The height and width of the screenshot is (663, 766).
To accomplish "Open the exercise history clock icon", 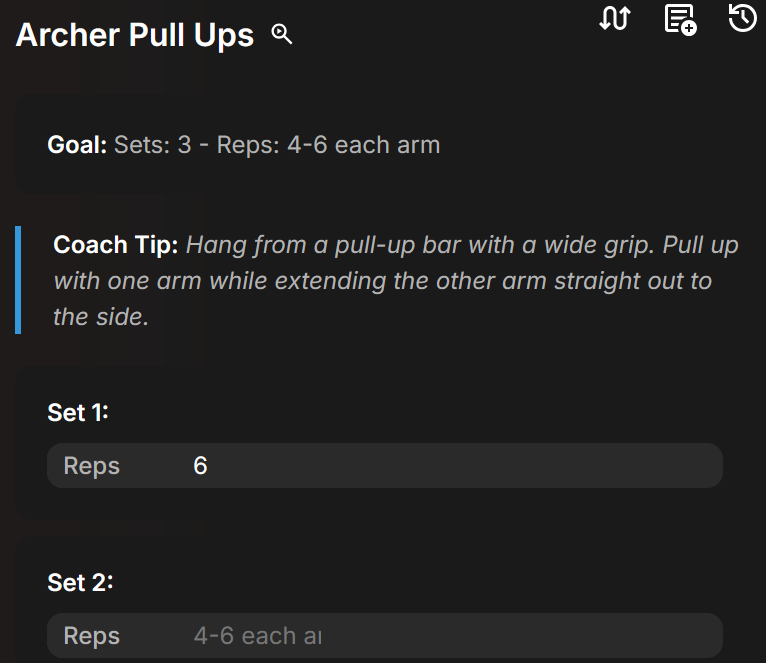I will coord(742,18).
